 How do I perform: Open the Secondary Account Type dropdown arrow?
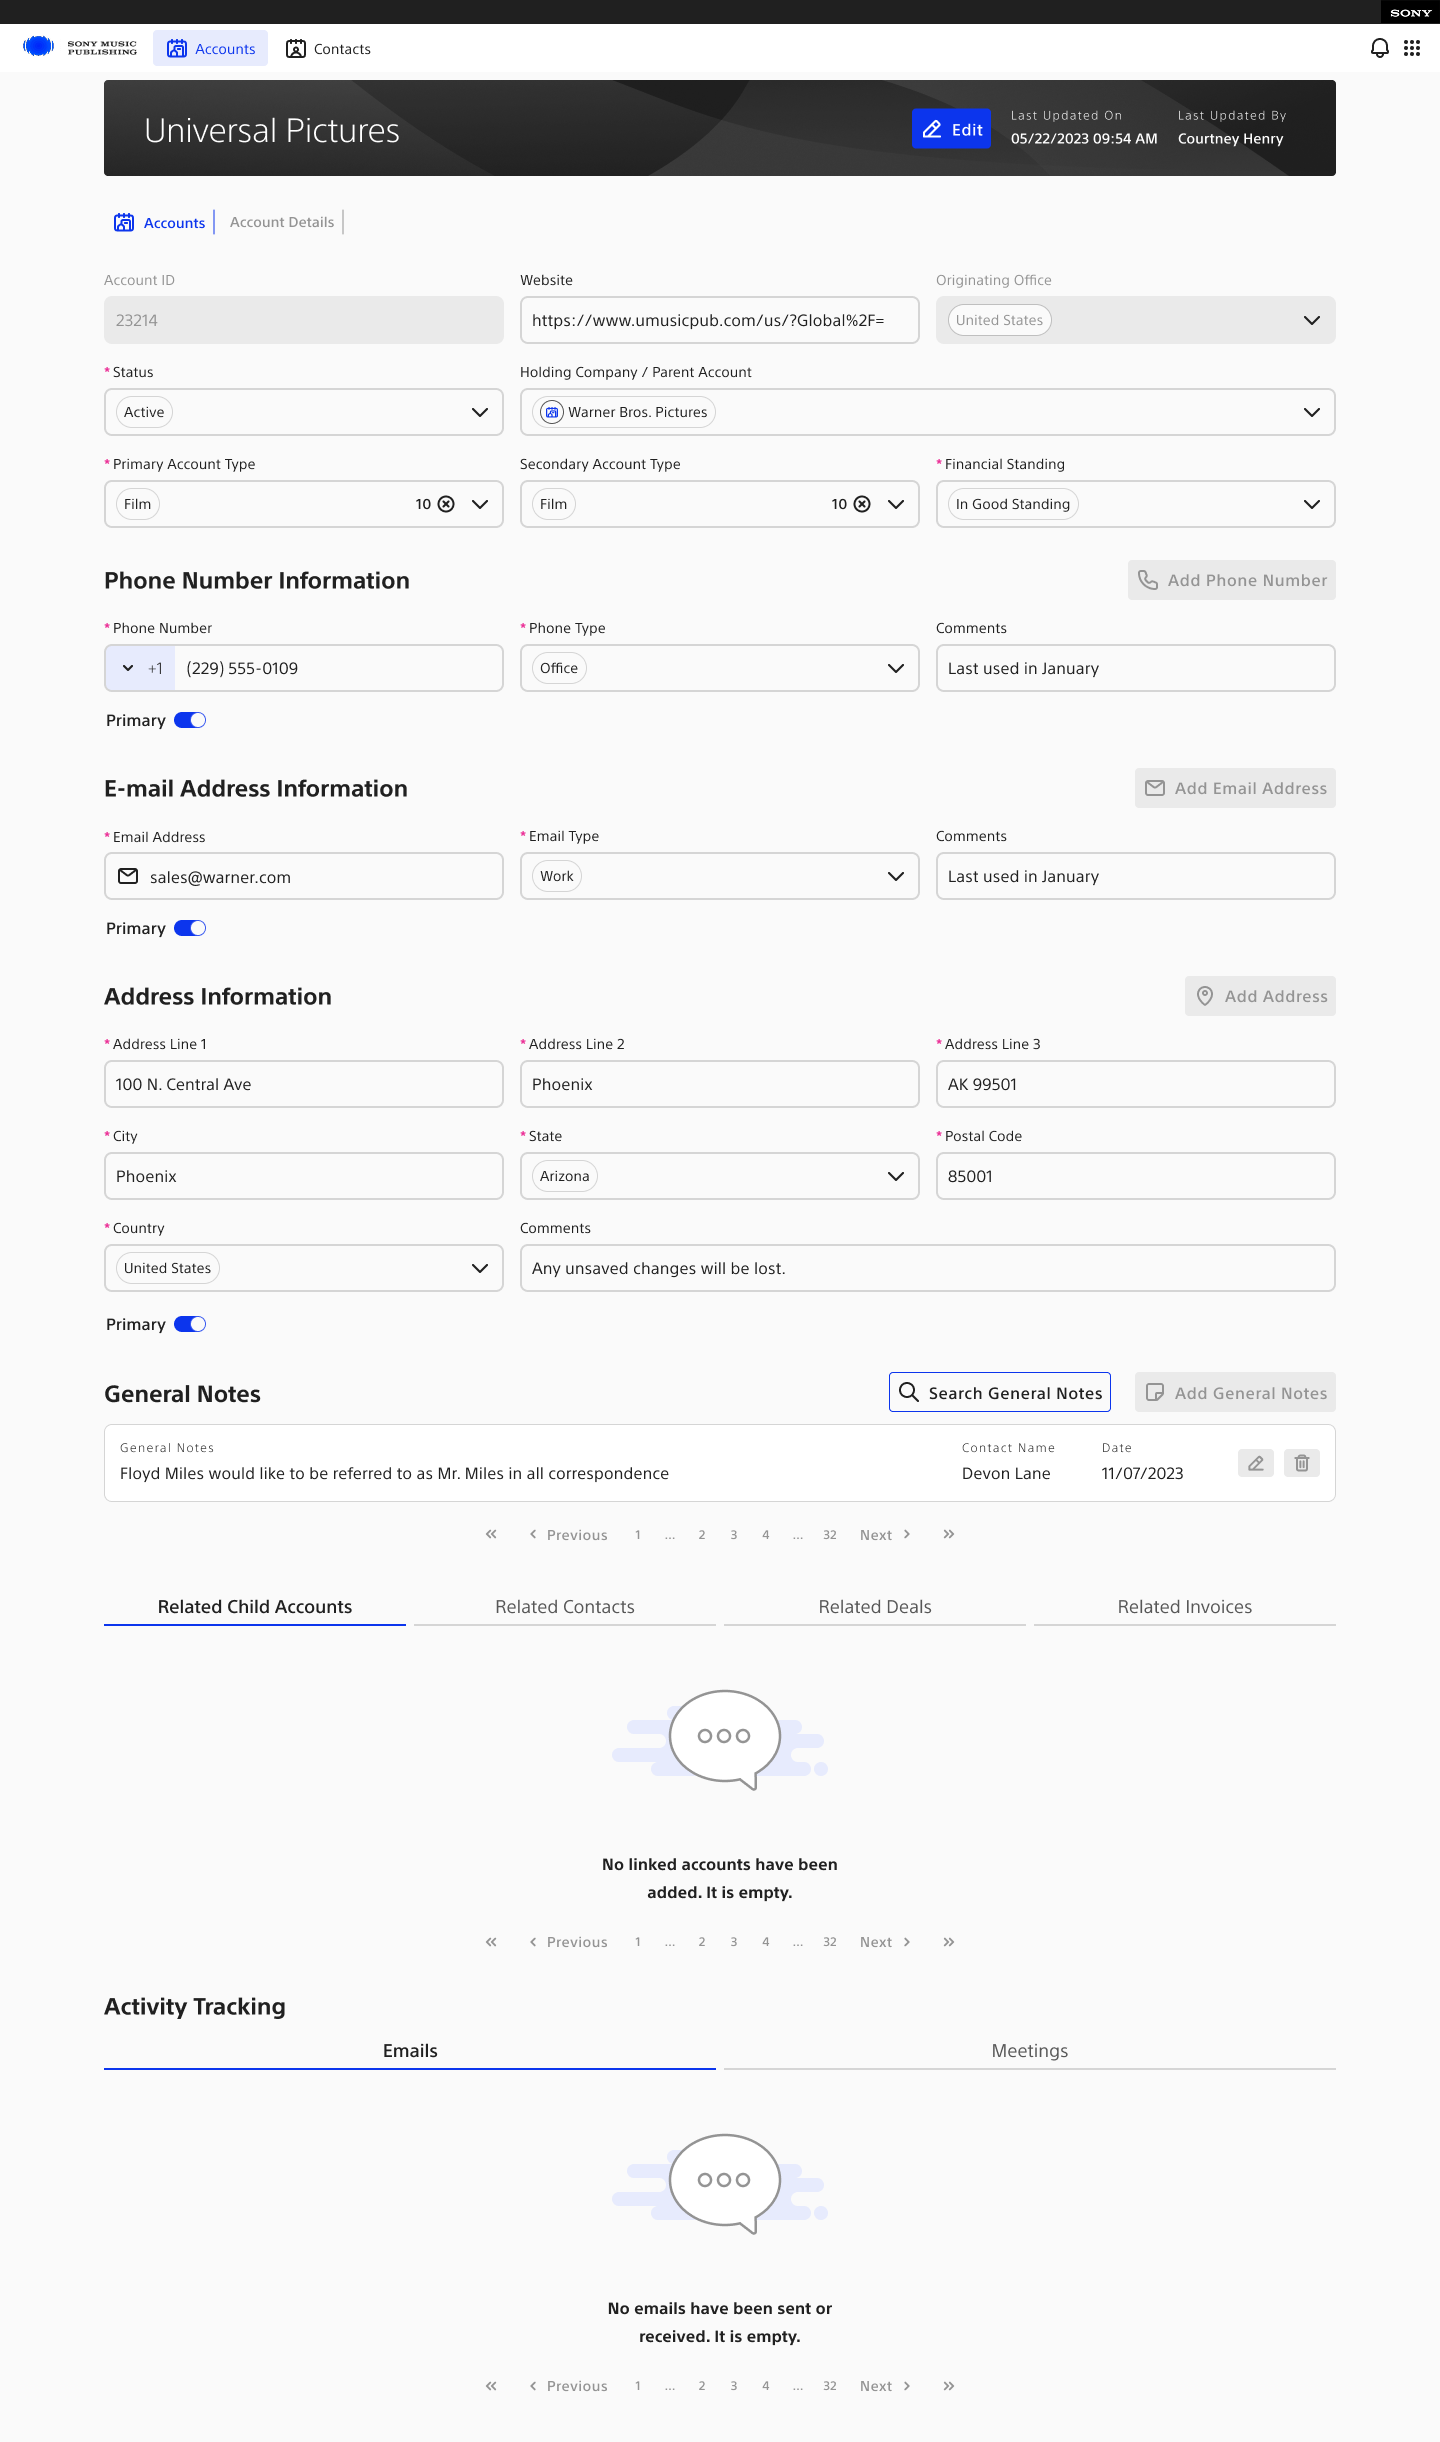(896, 504)
